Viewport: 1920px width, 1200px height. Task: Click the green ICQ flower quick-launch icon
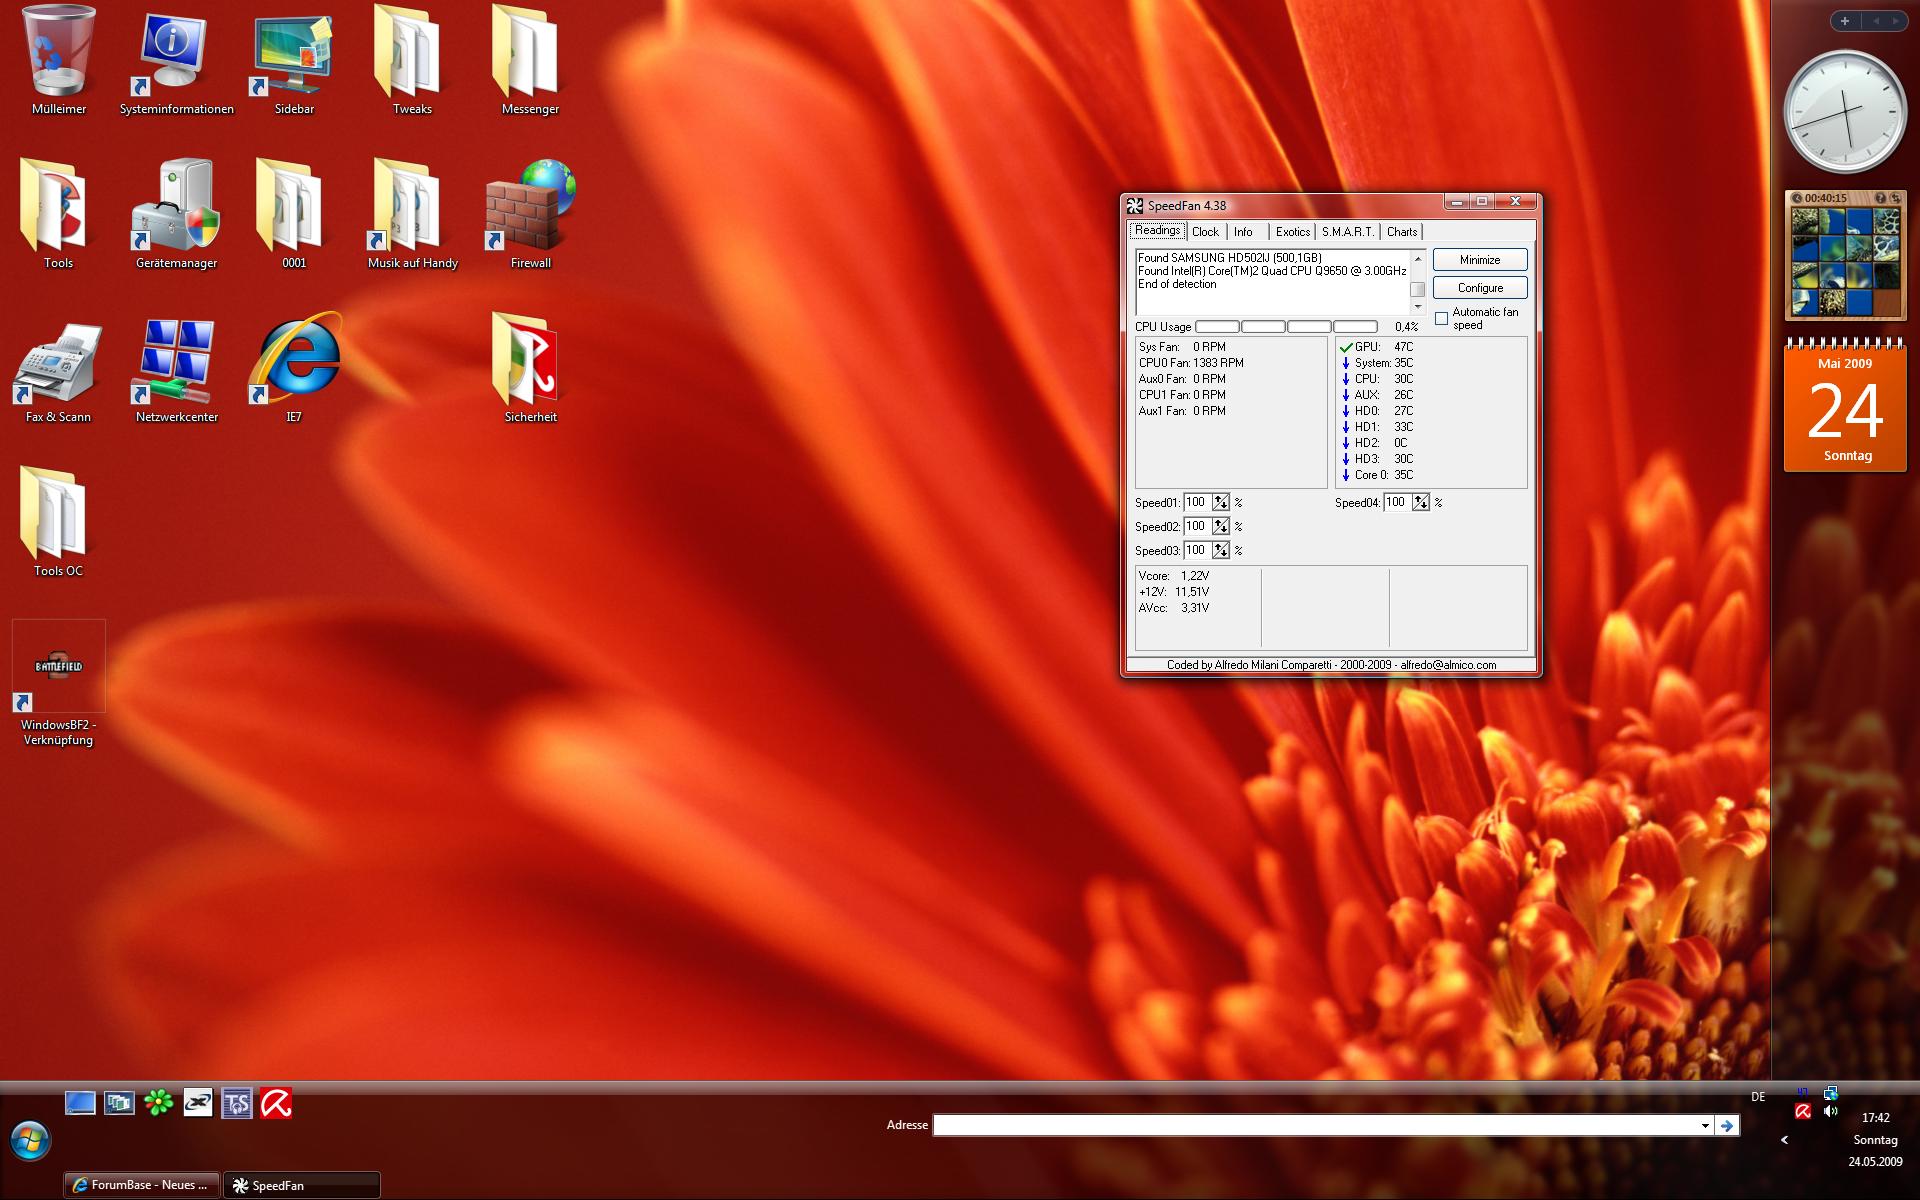click(158, 1103)
